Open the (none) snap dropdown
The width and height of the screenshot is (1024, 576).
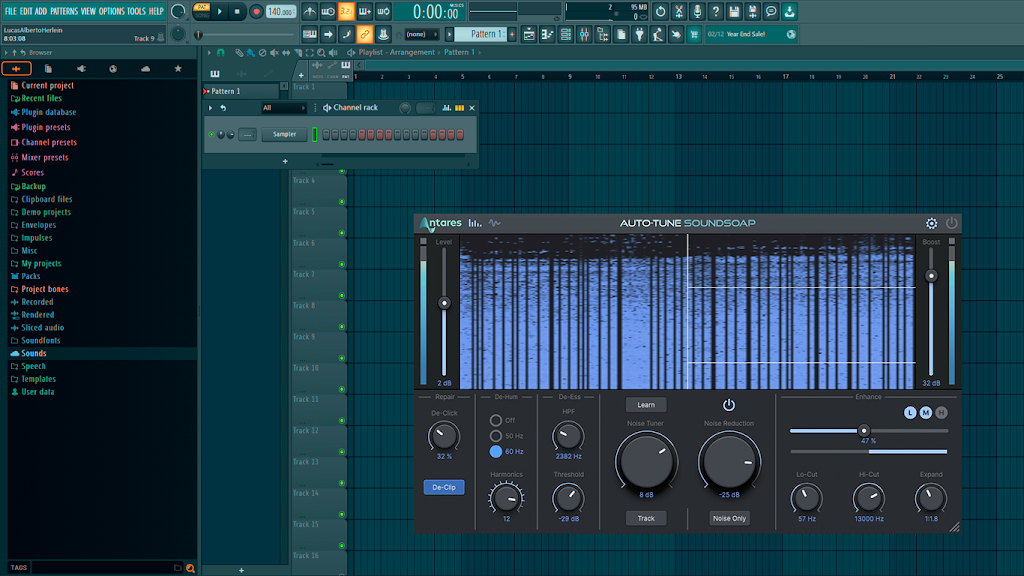click(421, 34)
